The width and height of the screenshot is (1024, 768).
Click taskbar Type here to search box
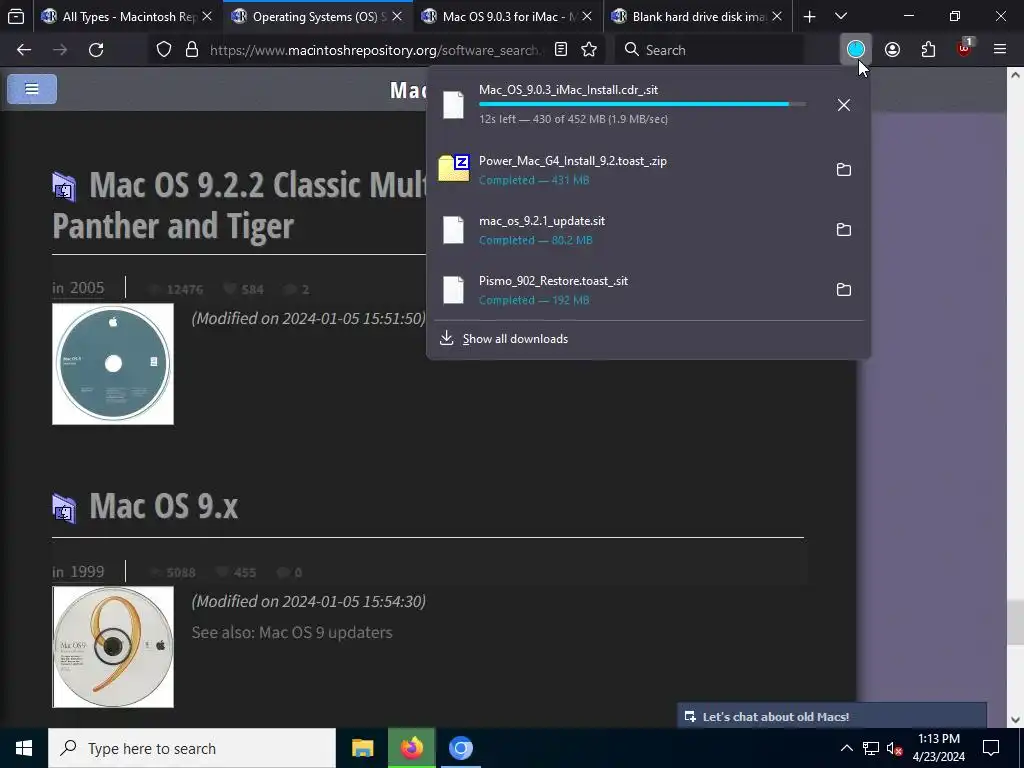(192, 748)
